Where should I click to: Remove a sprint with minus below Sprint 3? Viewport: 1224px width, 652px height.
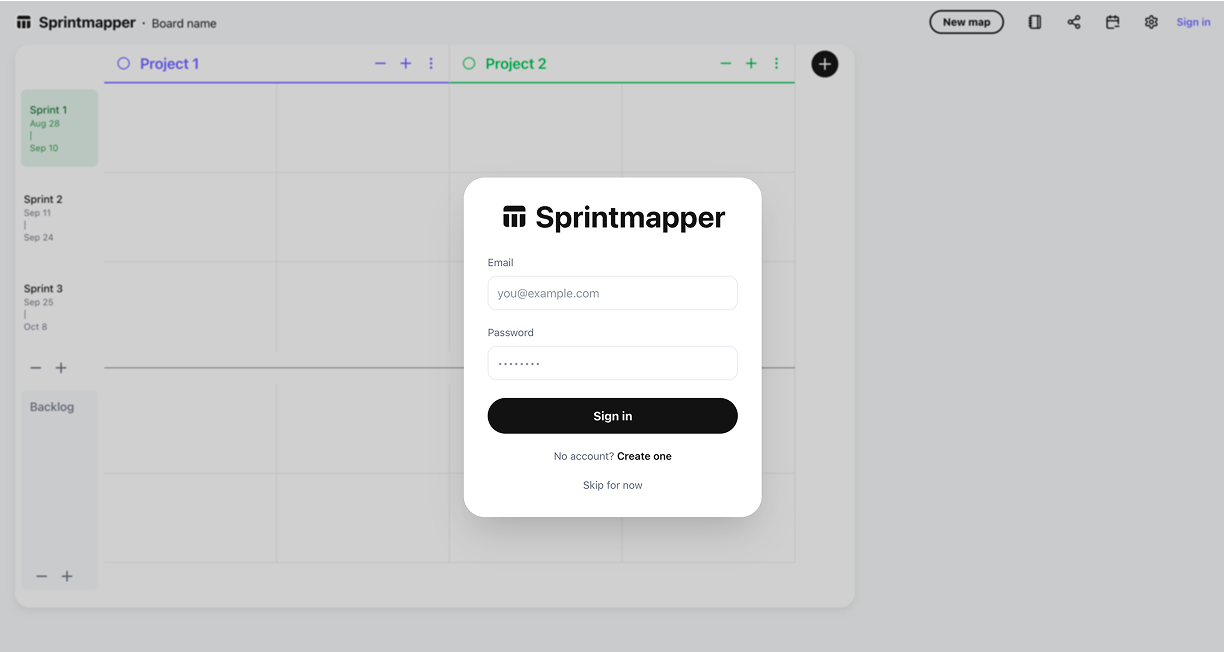(36, 368)
